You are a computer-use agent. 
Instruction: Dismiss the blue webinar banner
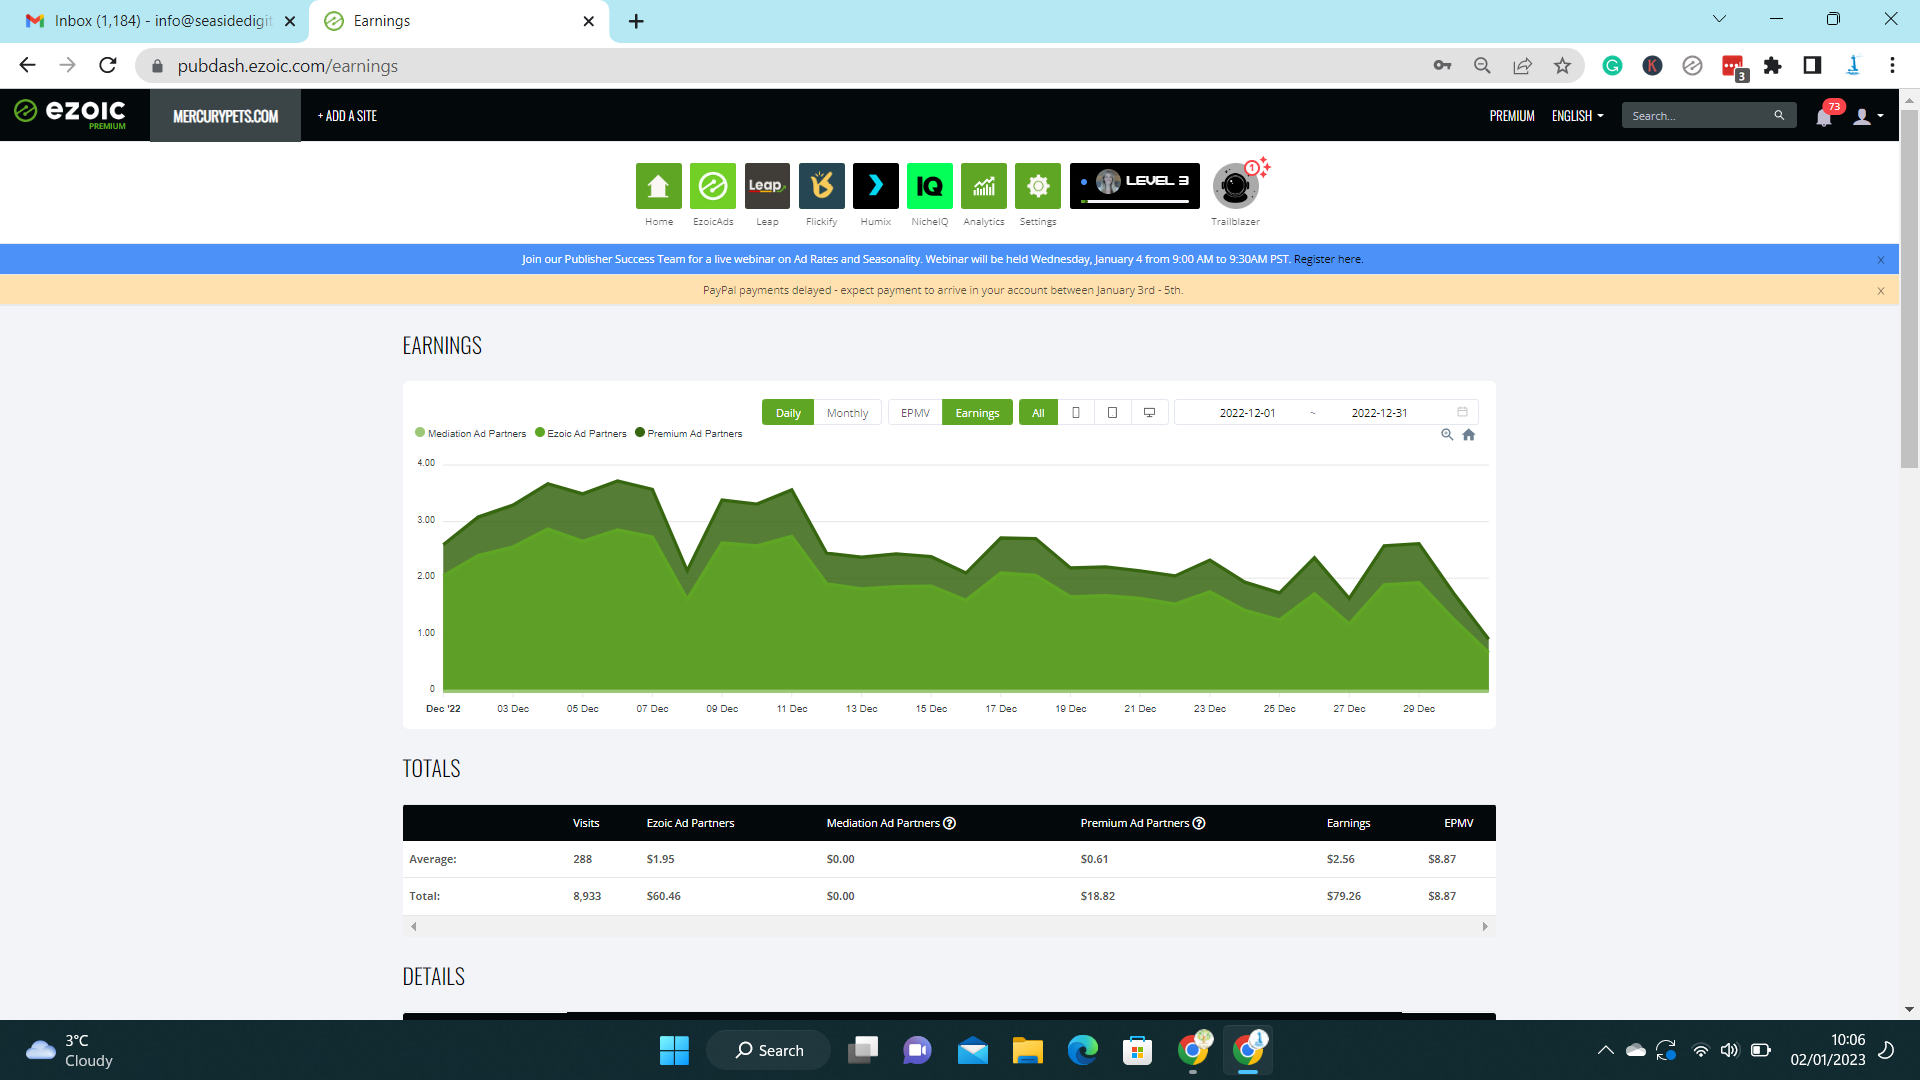click(x=1880, y=260)
